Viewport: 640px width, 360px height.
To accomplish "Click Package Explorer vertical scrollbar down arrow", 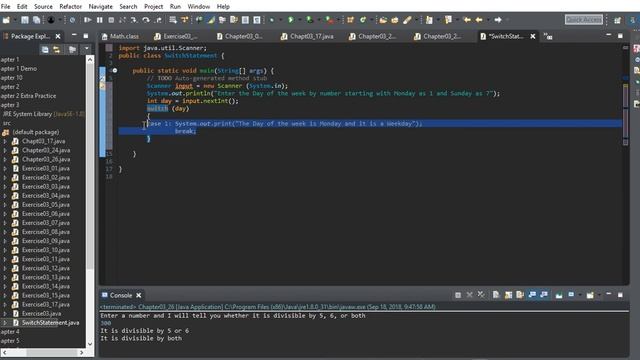I will pos(90,344).
